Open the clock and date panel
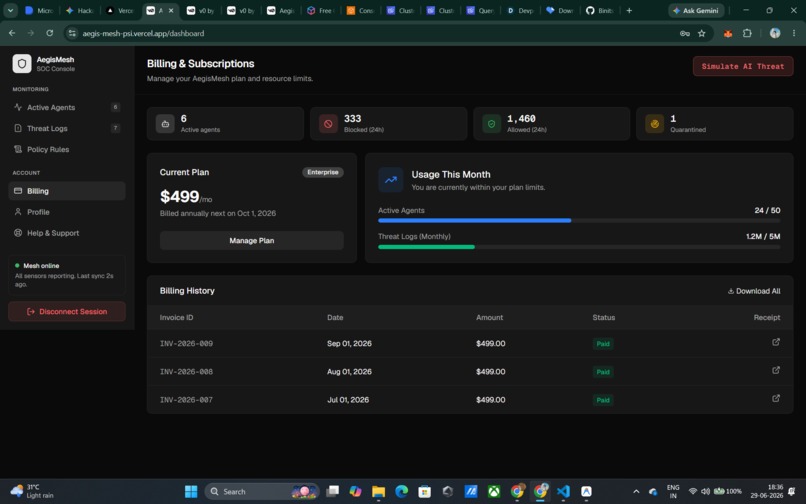 click(x=766, y=491)
